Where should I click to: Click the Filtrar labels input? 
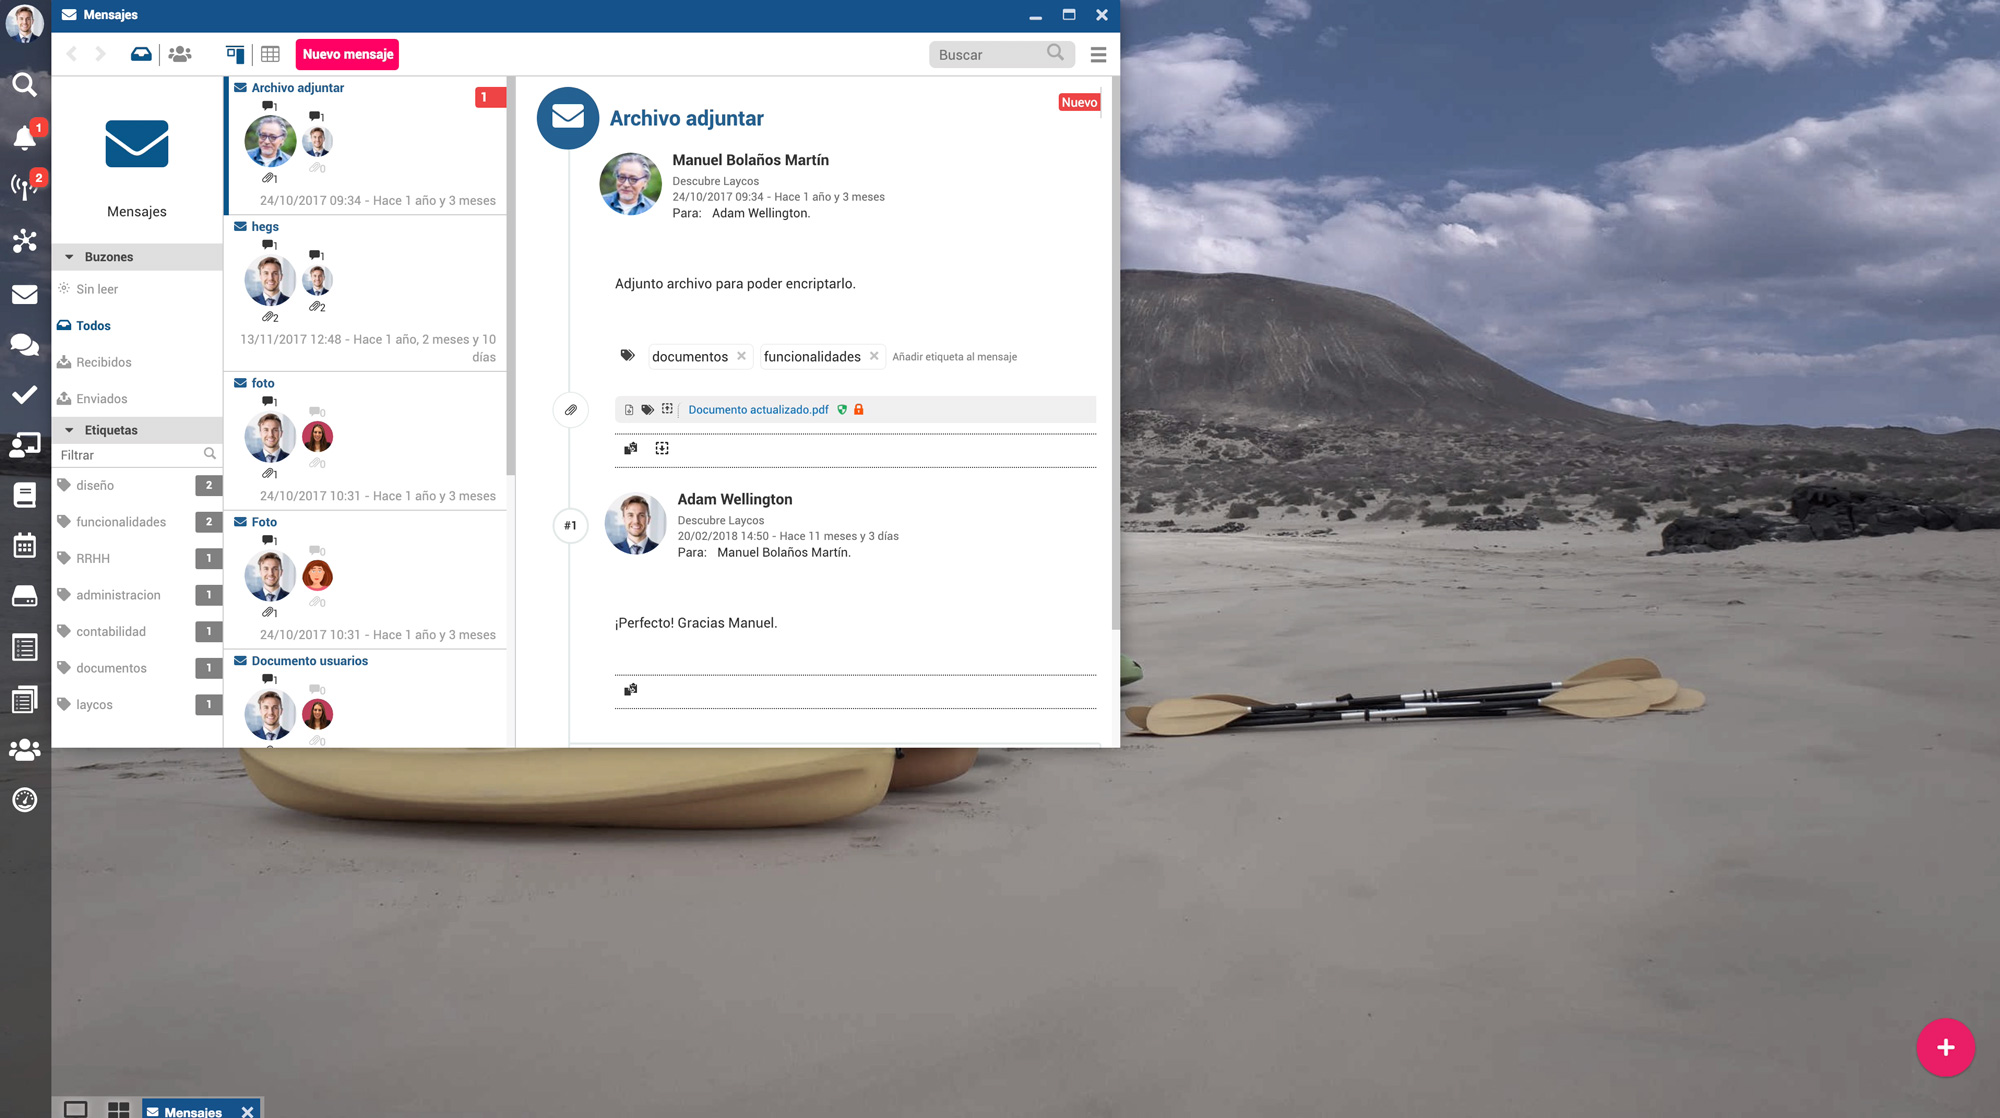point(137,455)
